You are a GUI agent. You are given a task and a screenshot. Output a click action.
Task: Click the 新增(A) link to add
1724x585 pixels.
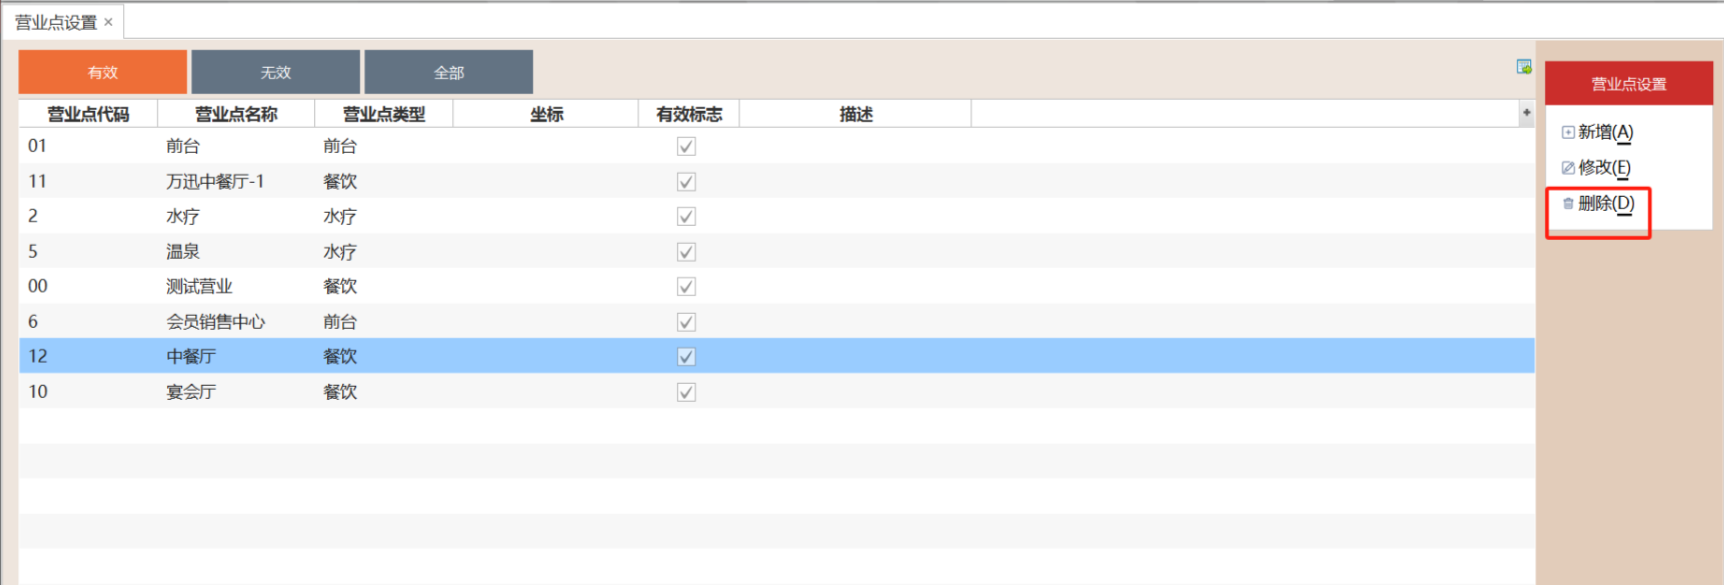pyautogui.click(x=1605, y=132)
